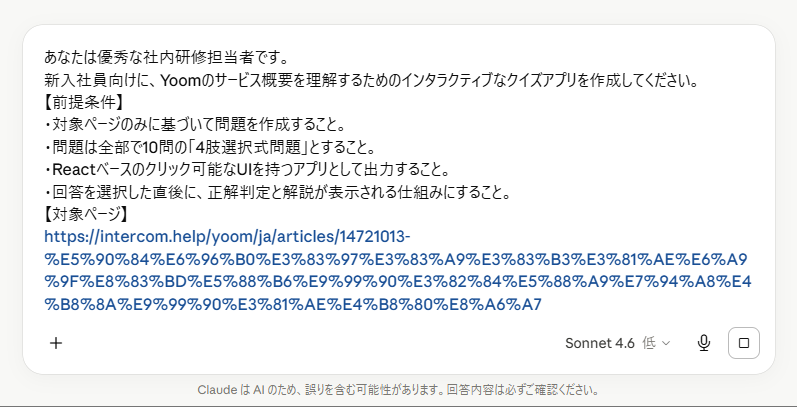This screenshot has width=797, height=407.
Task: Open the plus attachment menu
Action: [56, 343]
